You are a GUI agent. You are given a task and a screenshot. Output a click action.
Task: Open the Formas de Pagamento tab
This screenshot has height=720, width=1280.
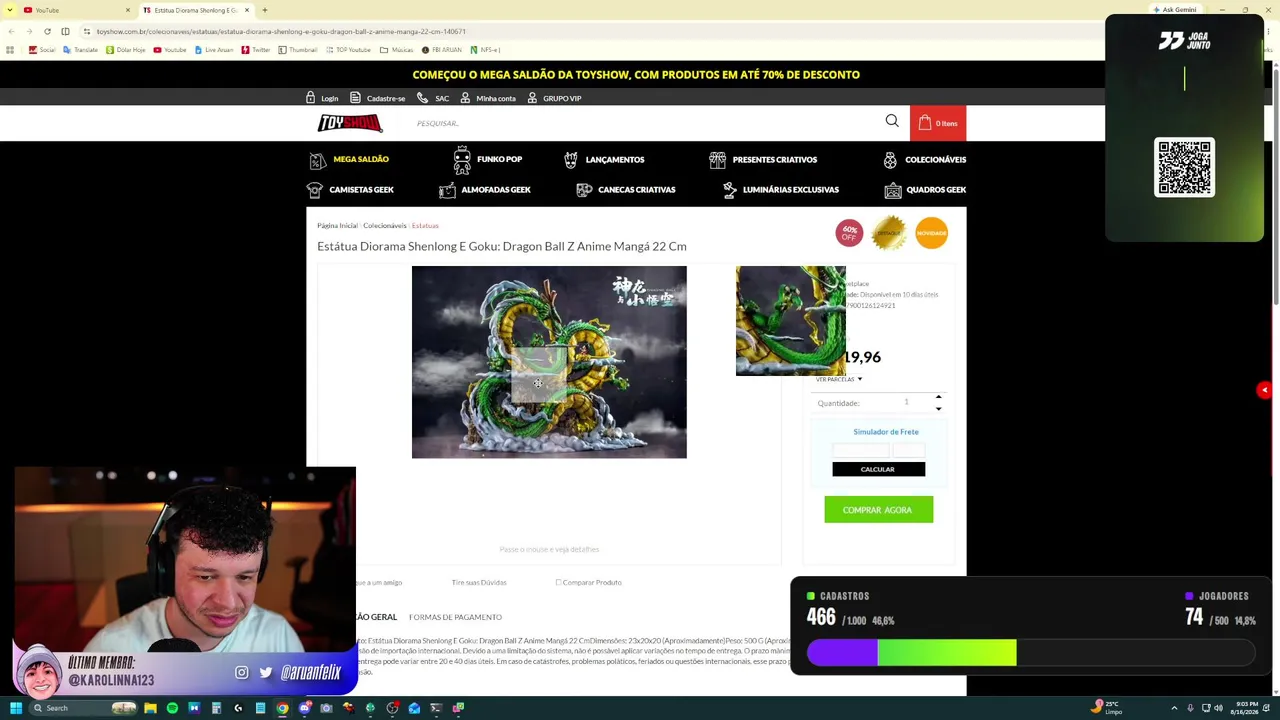pyautogui.click(x=455, y=617)
